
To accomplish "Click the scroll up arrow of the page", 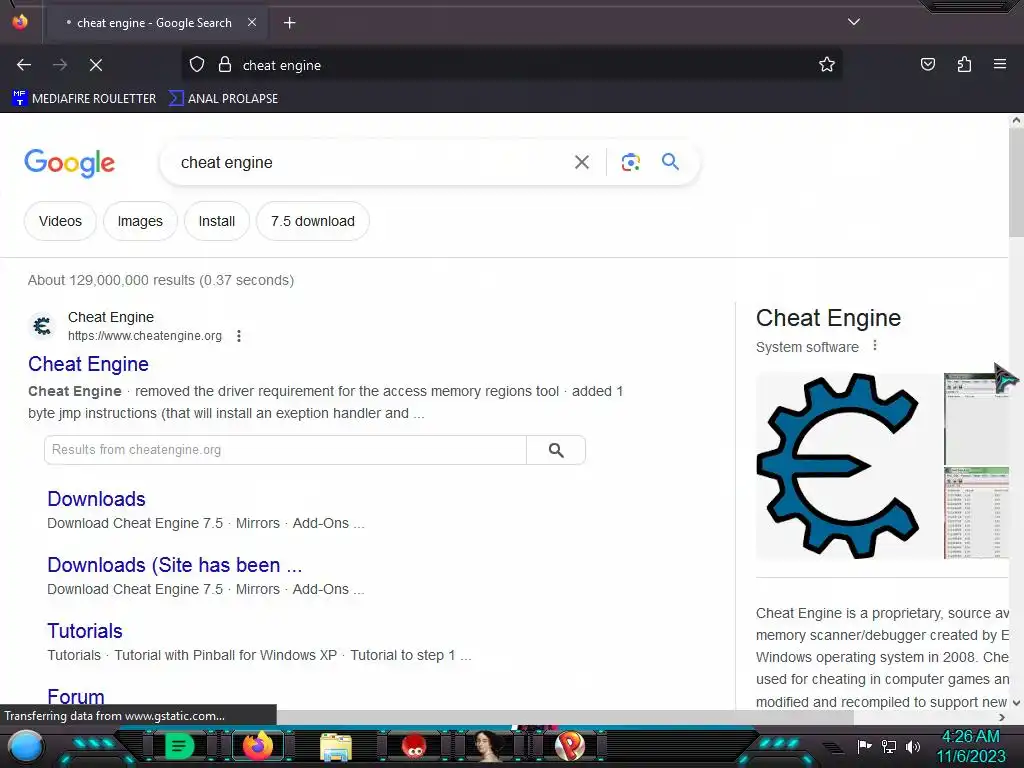I will coord(1016,120).
